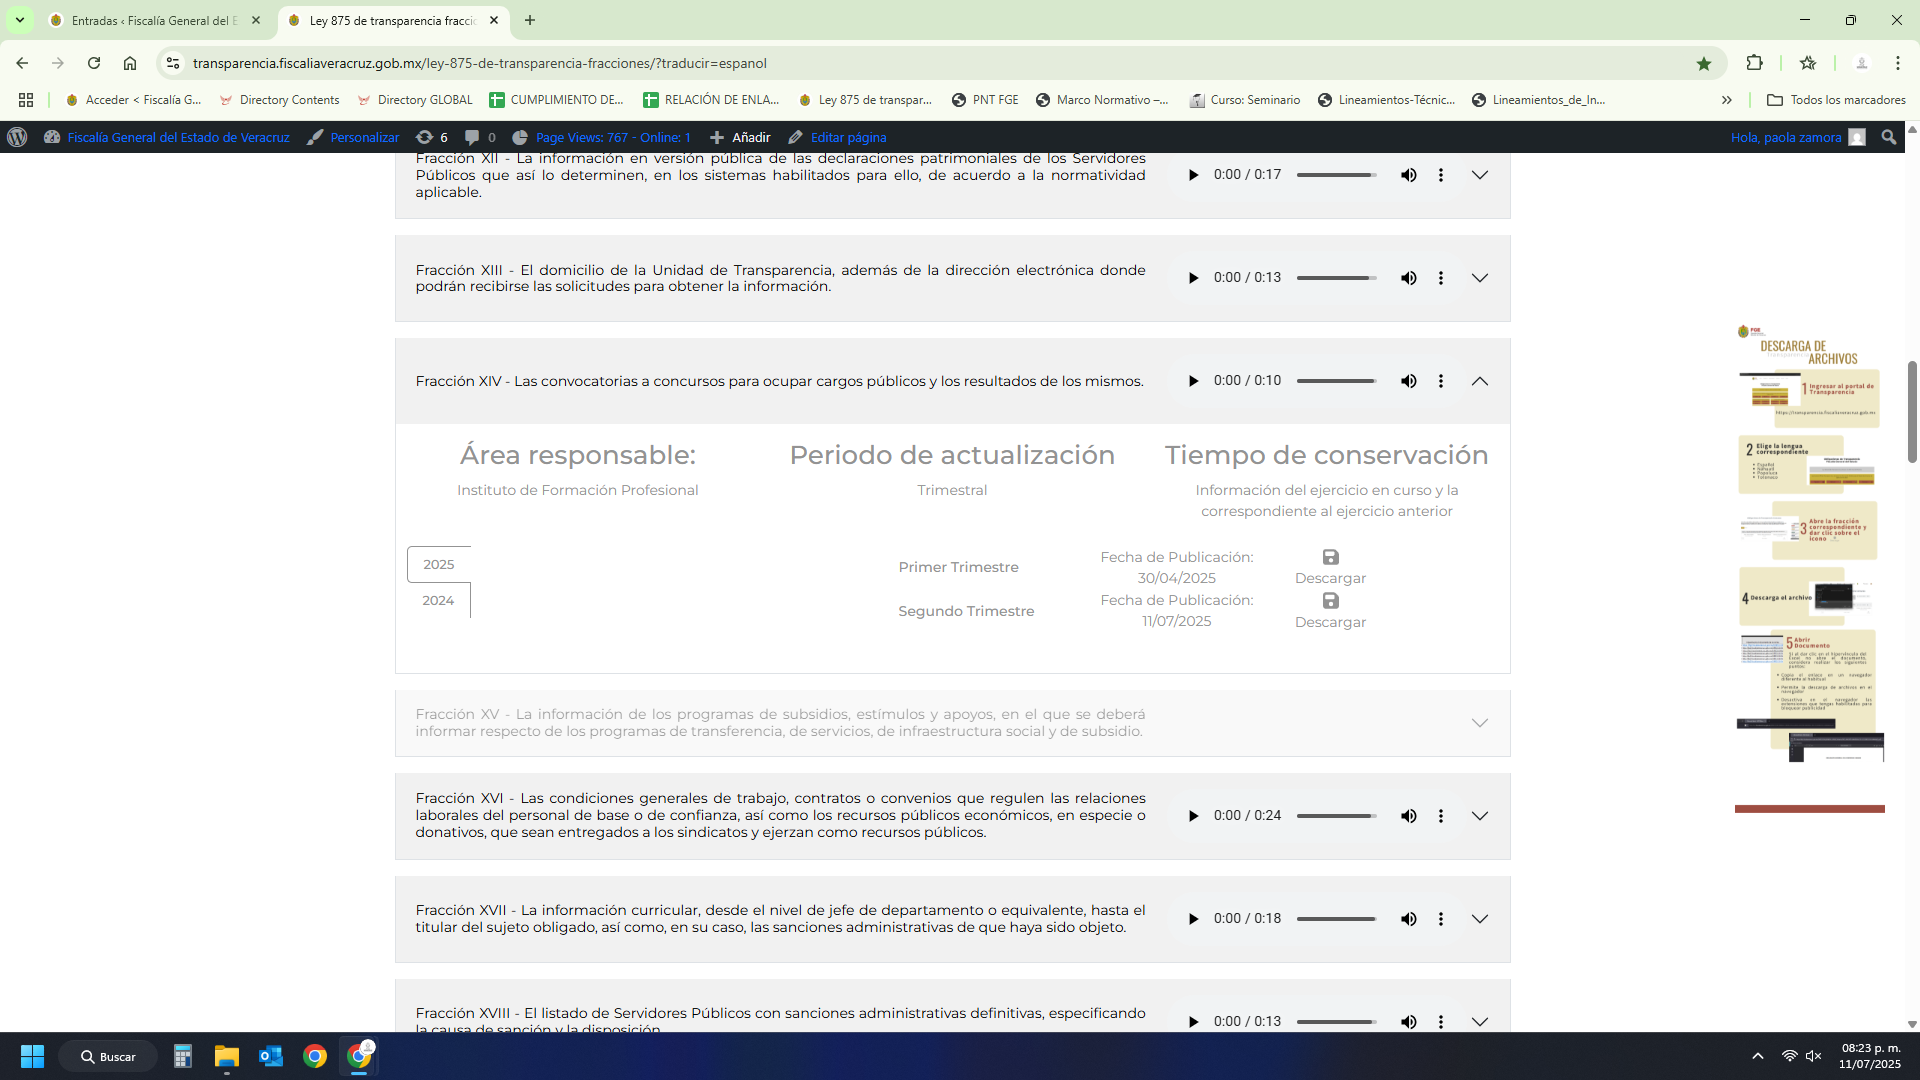
Task: Mute Fracción XIII audio volume
Action: pyautogui.click(x=1408, y=278)
